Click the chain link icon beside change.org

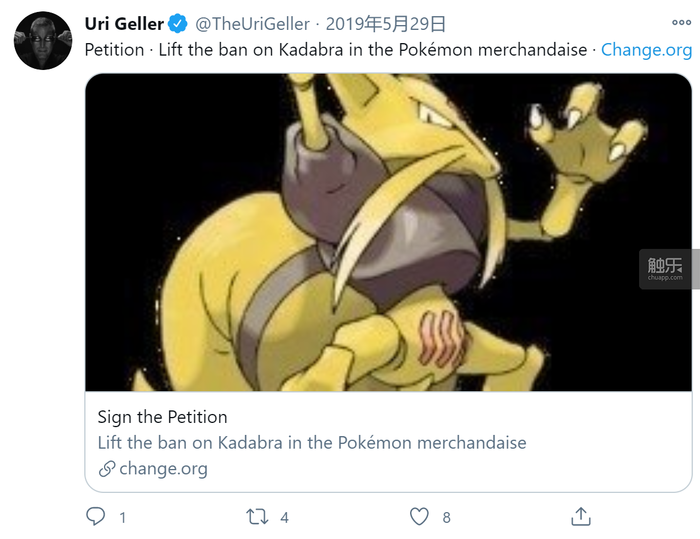pyautogui.click(x=107, y=469)
